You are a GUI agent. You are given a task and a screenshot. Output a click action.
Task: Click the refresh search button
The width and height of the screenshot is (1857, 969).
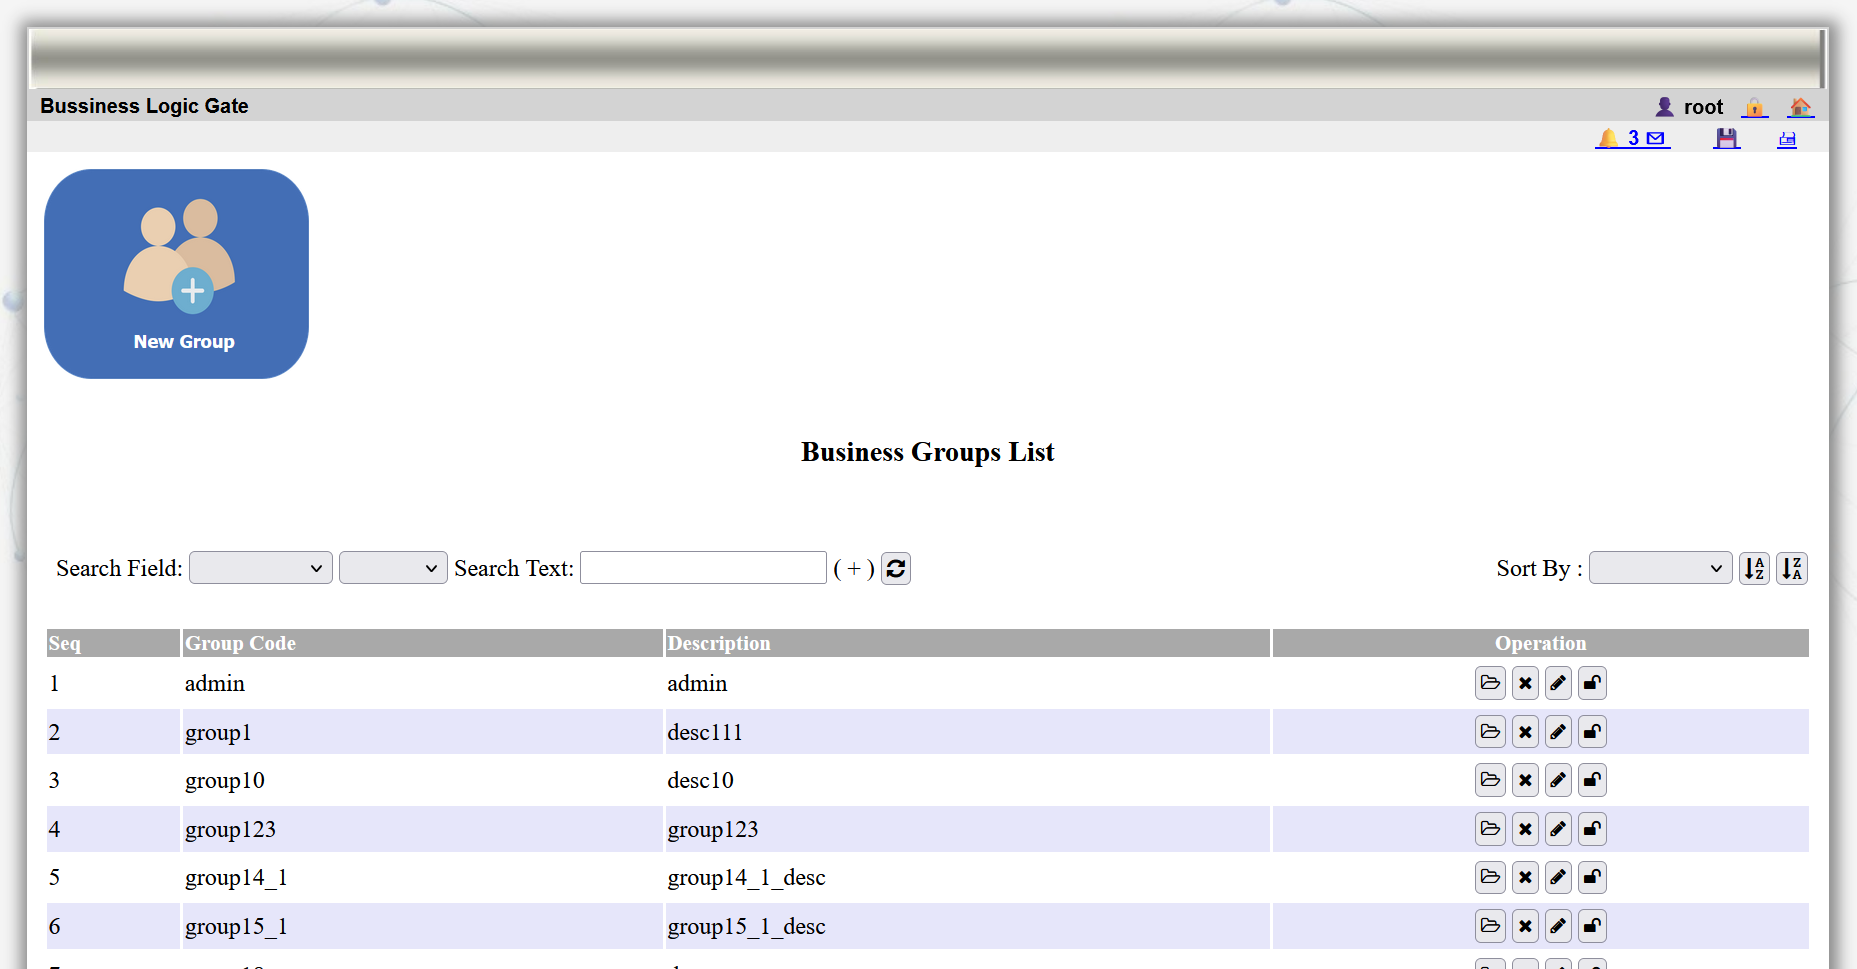click(x=896, y=568)
